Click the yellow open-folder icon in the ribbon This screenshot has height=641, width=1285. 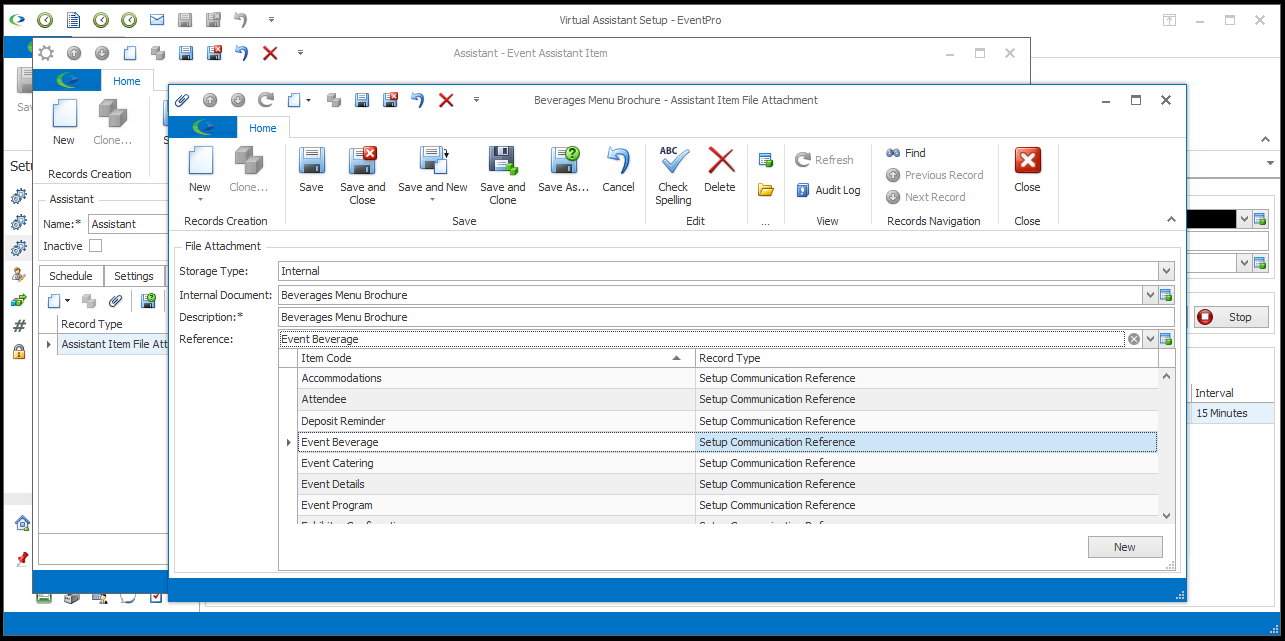pos(766,190)
